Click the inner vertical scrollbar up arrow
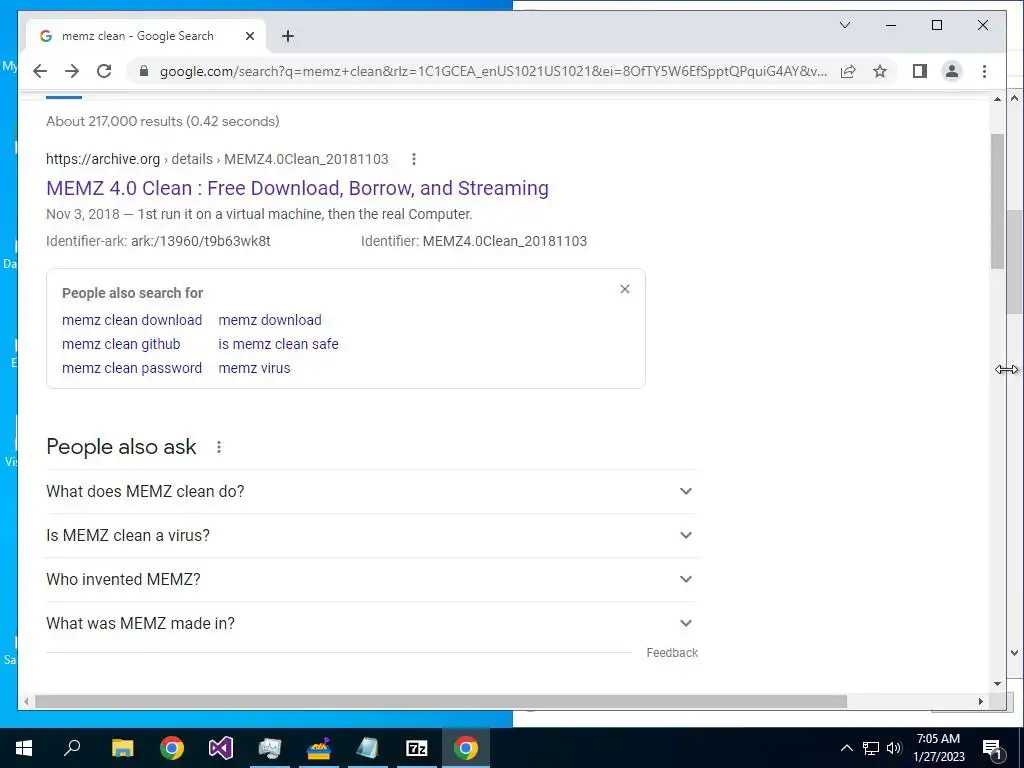The width and height of the screenshot is (1024, 768). (997, 99)
